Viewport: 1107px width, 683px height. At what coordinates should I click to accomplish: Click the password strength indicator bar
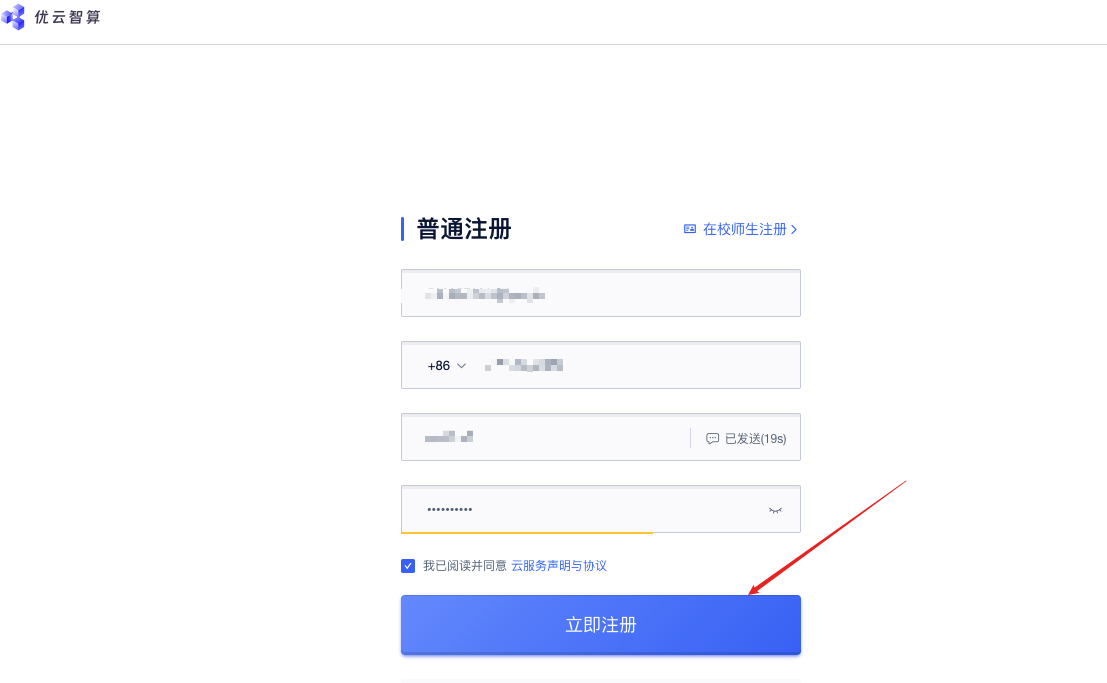click(x=527, y=533)
